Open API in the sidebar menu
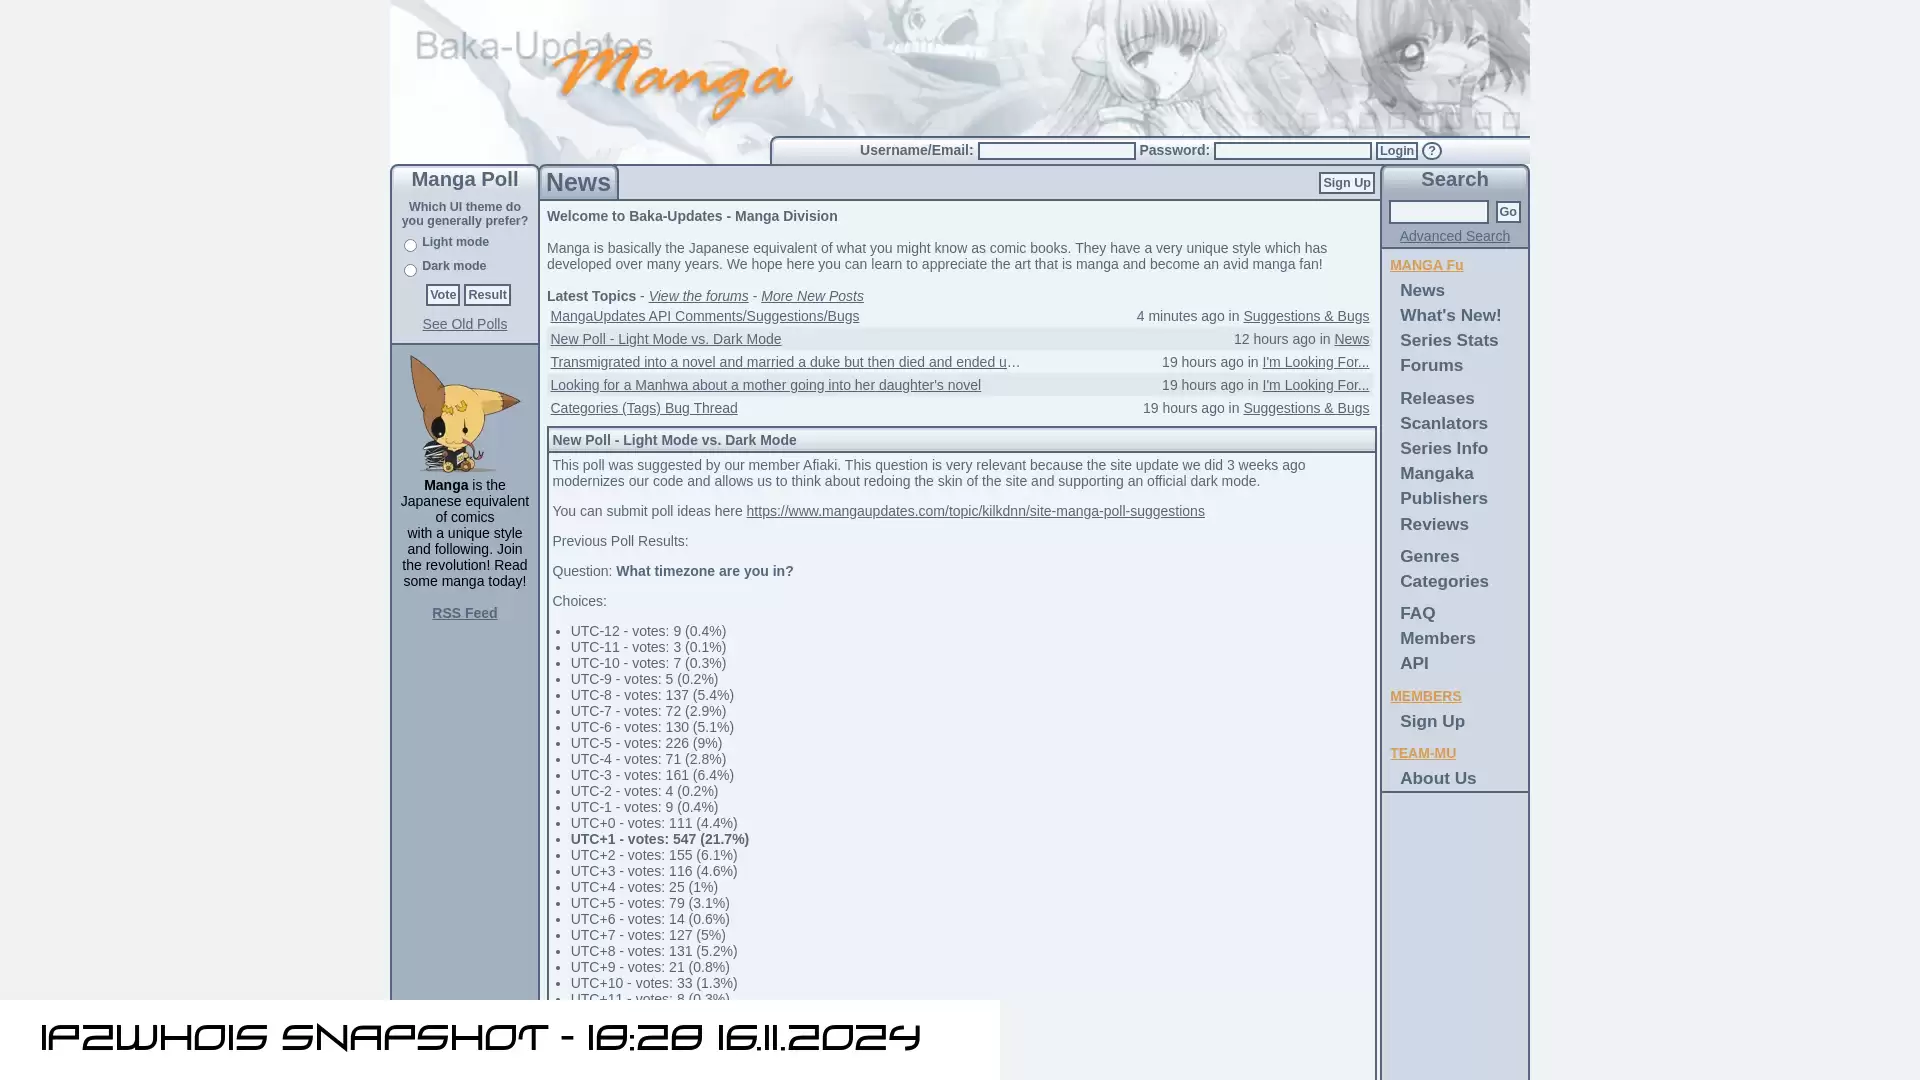The width and height of the screenshot is (1920, 1080). pos(1414,663)
